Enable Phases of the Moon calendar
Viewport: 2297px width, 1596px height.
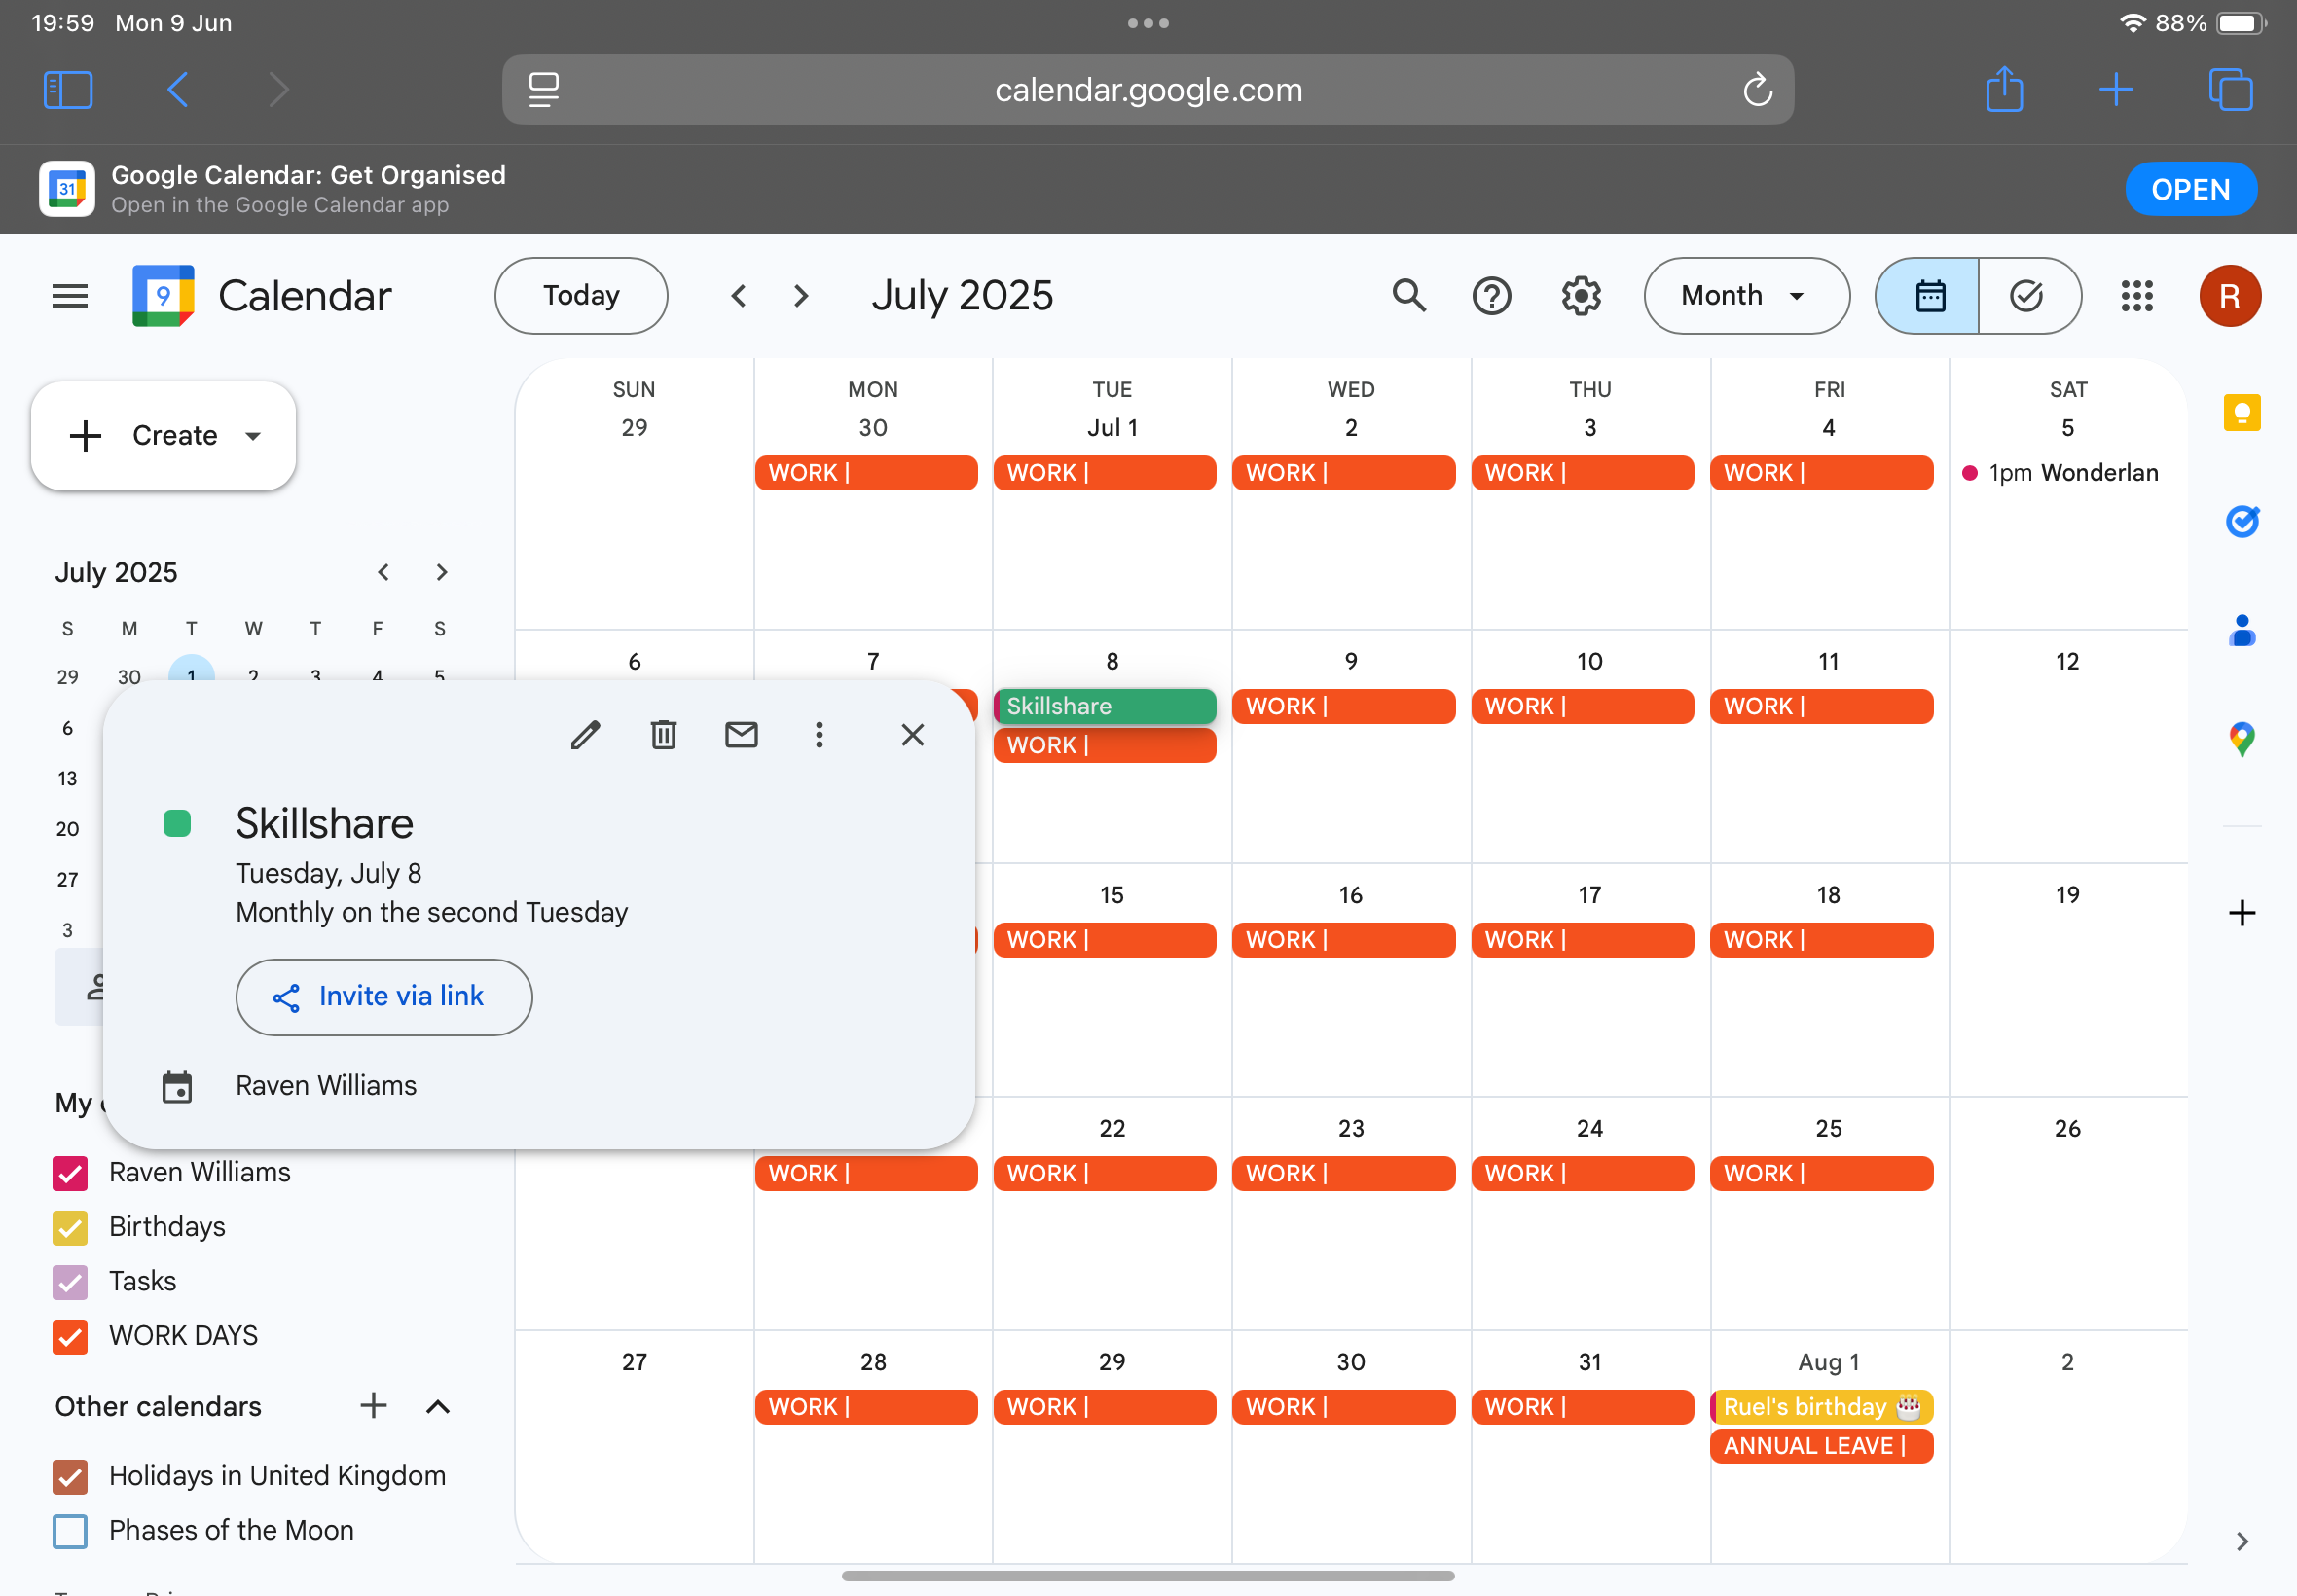70,1530
